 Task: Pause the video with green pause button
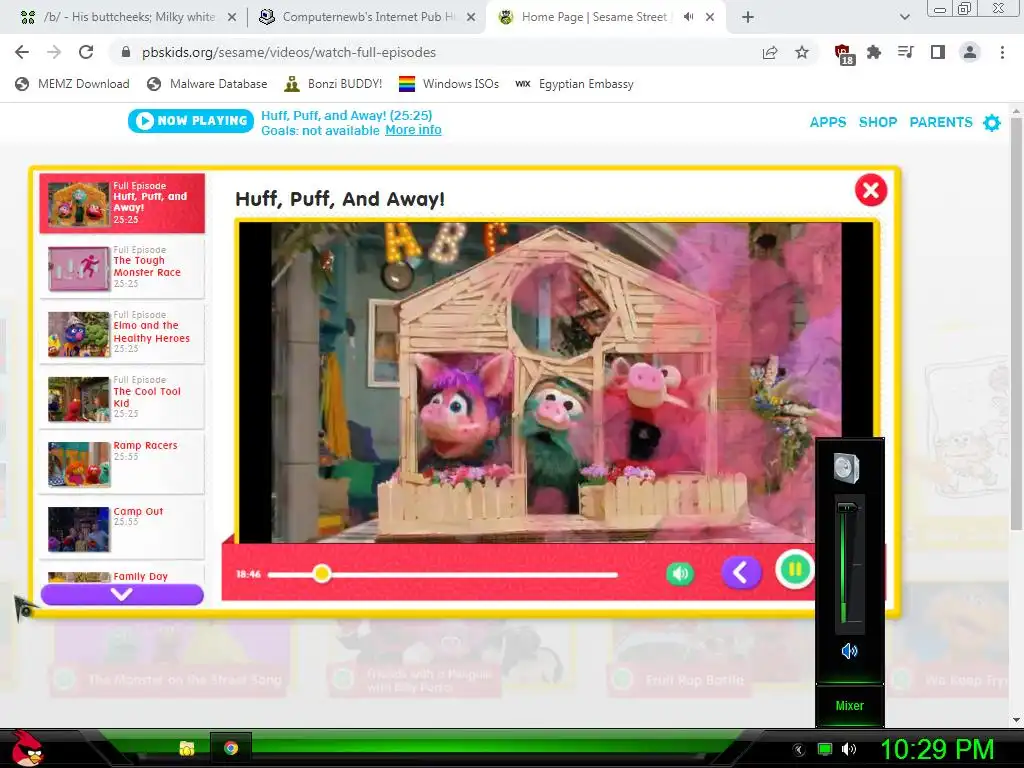(794, 569)
